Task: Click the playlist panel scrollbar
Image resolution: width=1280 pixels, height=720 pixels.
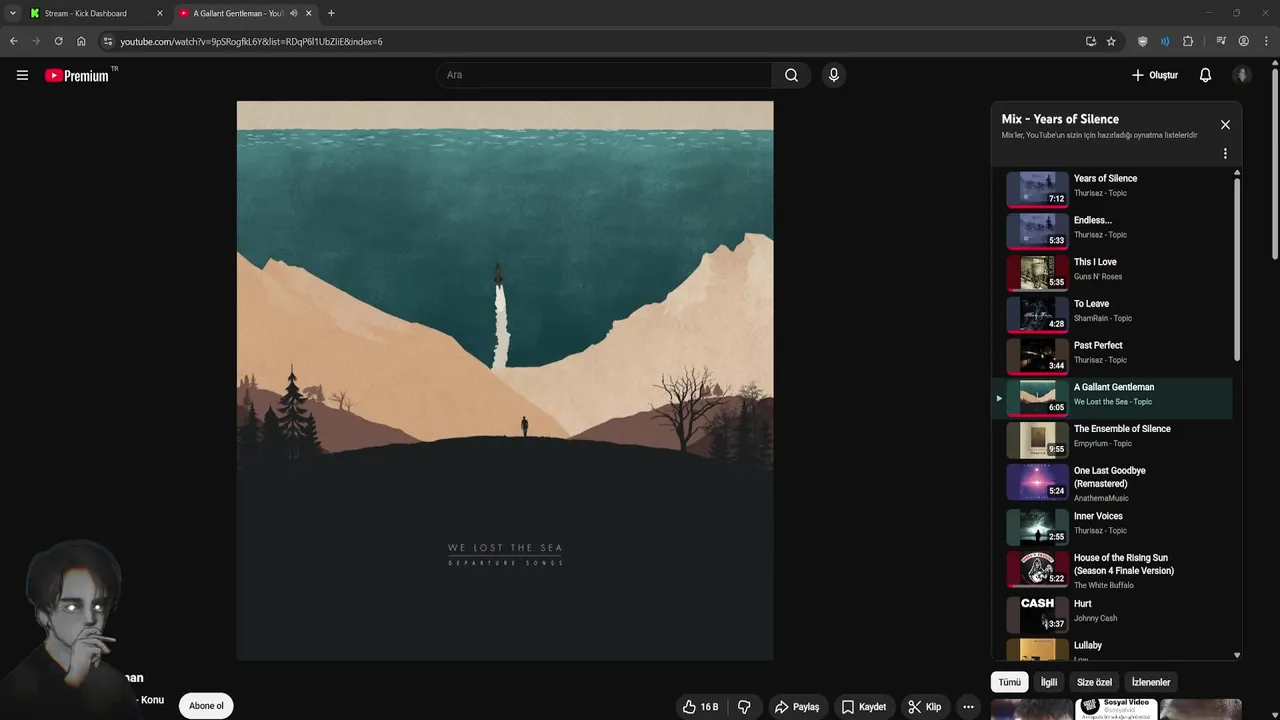Action: pos(1237,270)
